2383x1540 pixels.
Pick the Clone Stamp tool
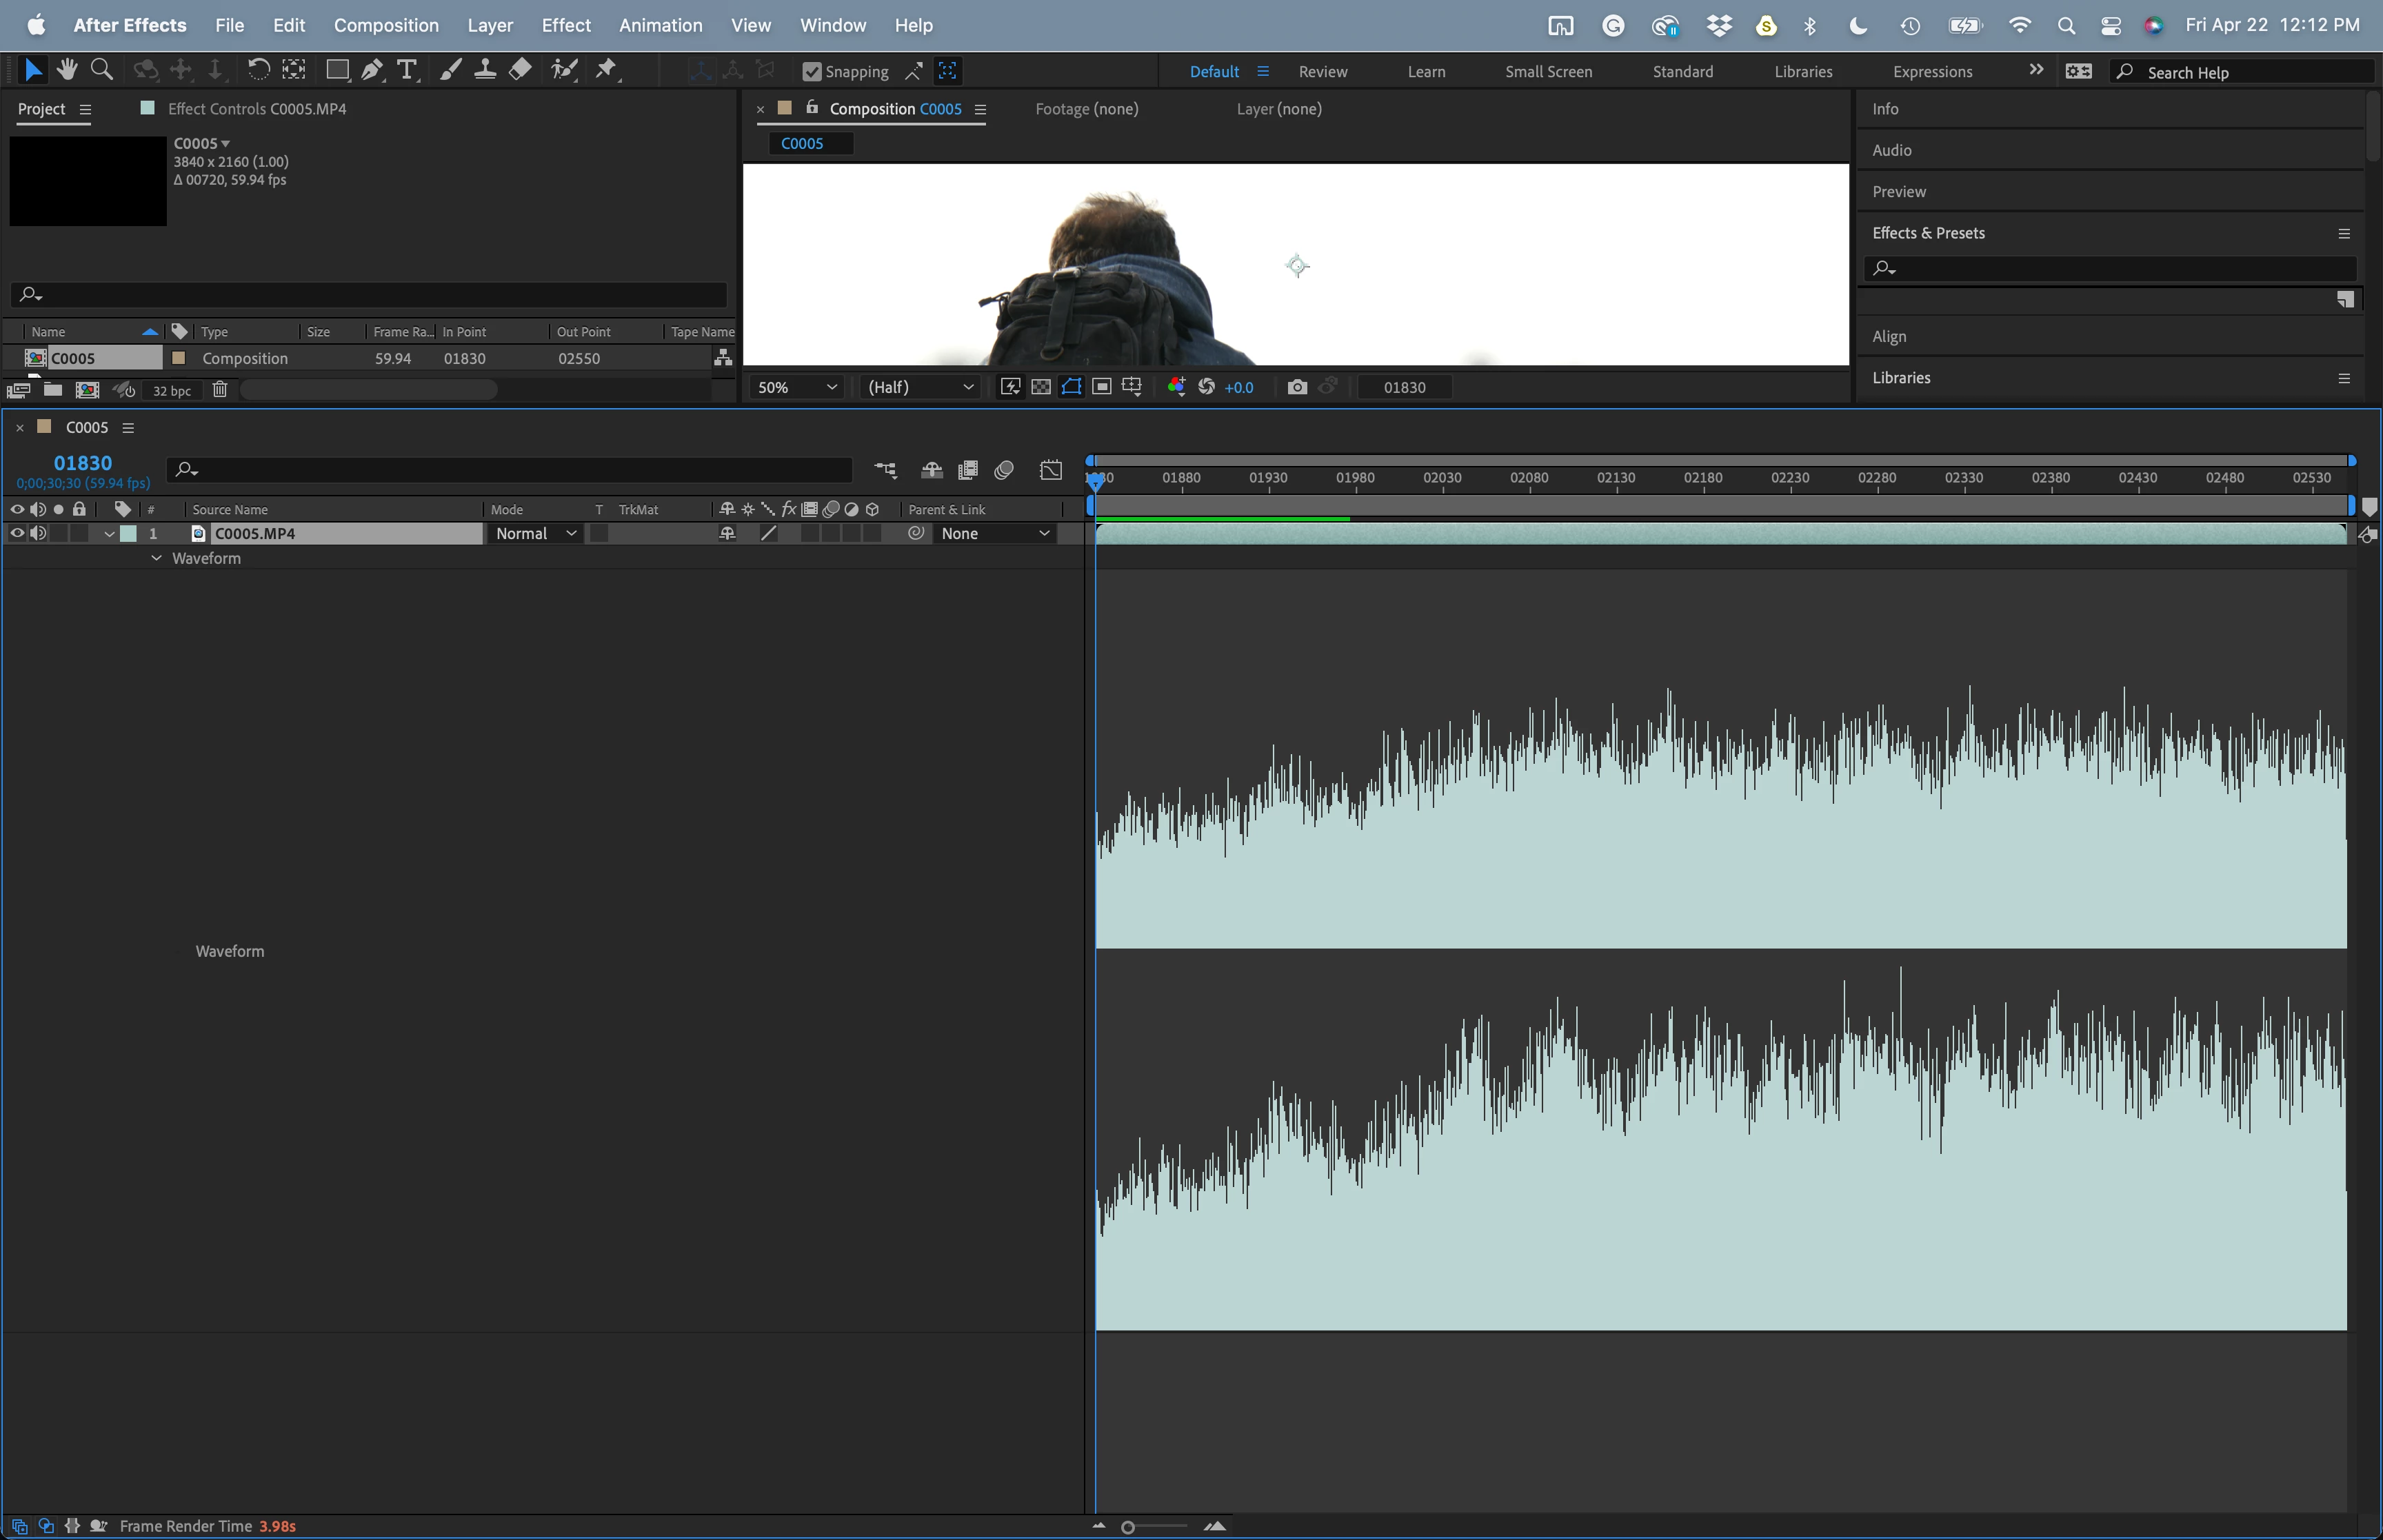click(485, 70)
